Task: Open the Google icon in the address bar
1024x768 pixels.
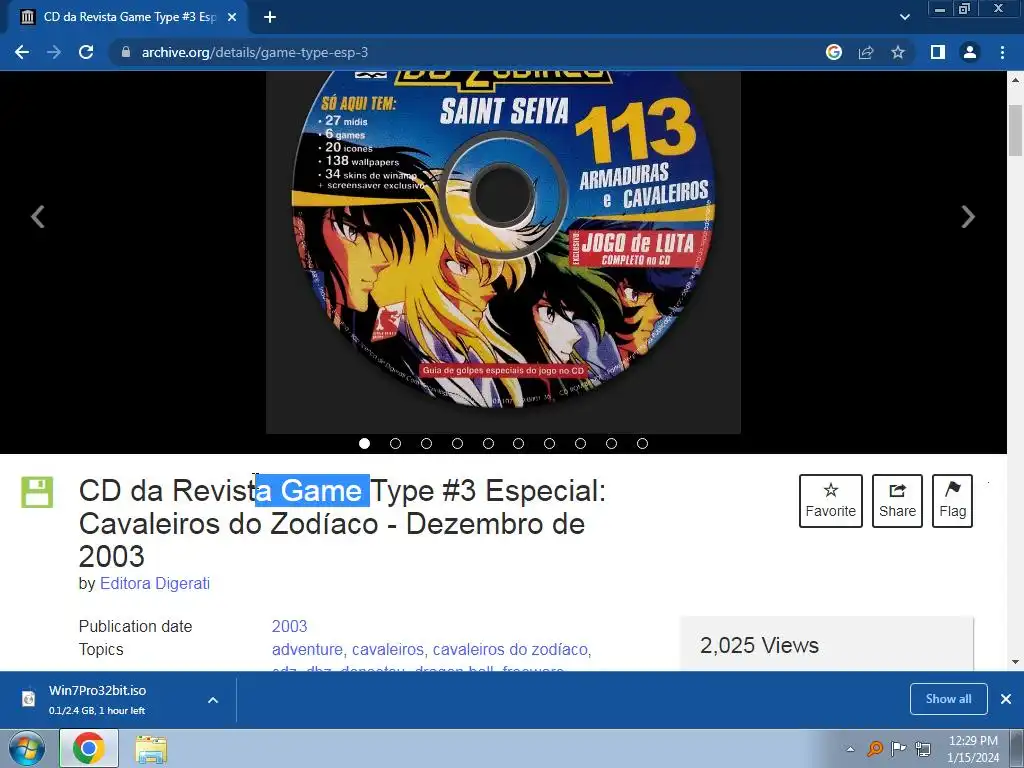Action: [834, 52]
